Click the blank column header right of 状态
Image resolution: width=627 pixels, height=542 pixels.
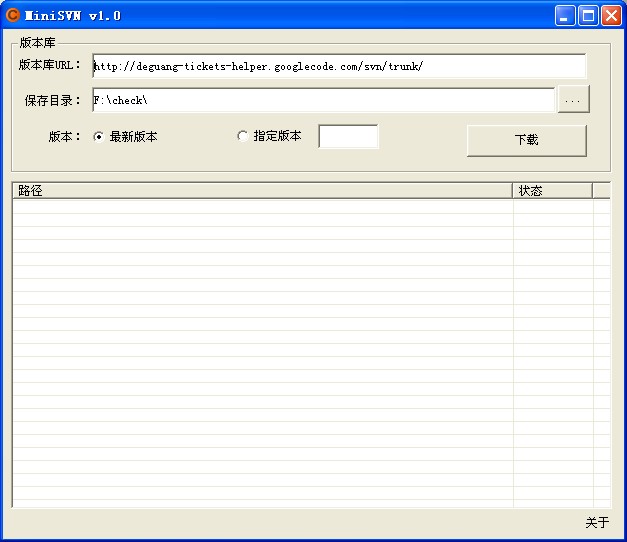601,191
